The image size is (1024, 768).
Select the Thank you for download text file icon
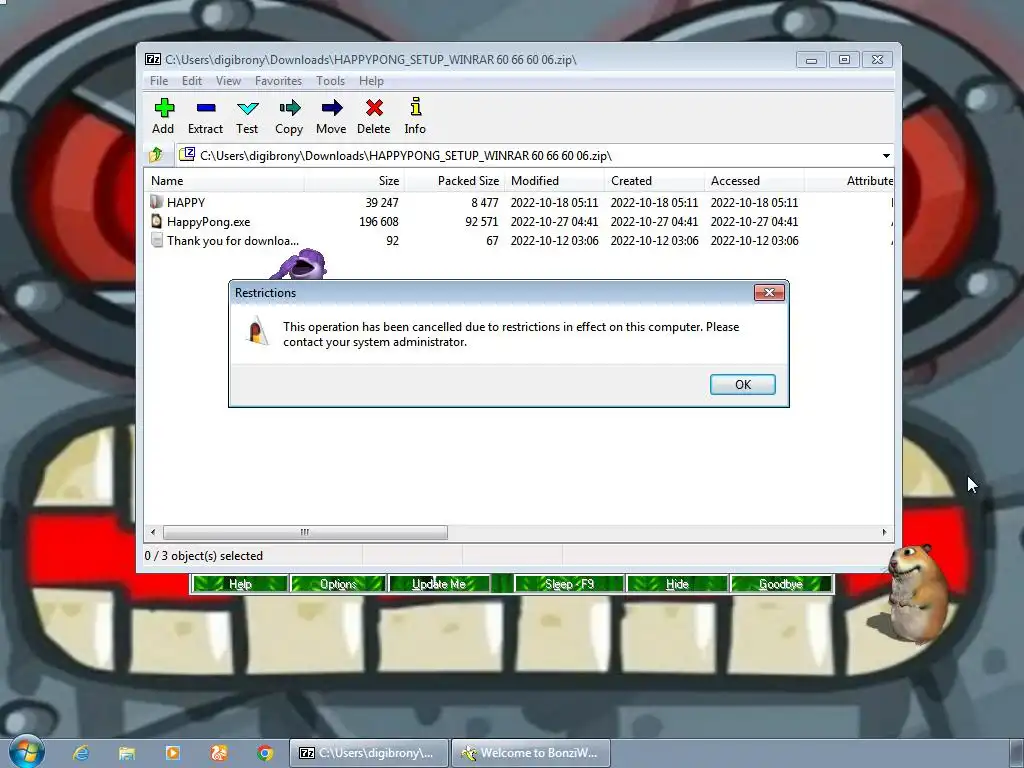(156, 240)
